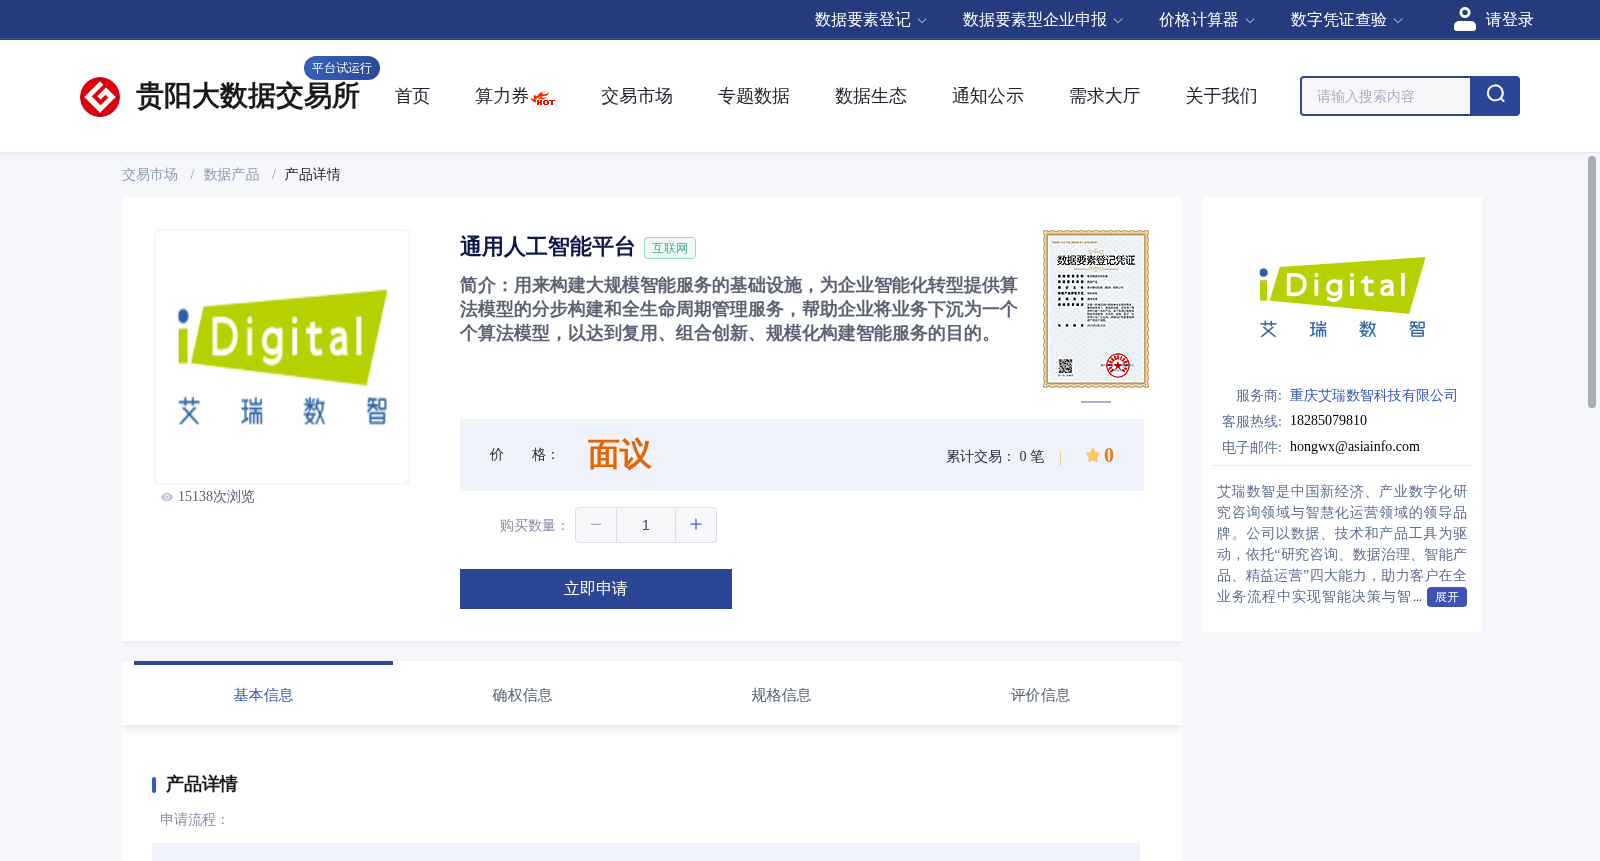The image size is (1600, 861).
Task: Click the search magnifier icon button
Action: (1495, 96)
